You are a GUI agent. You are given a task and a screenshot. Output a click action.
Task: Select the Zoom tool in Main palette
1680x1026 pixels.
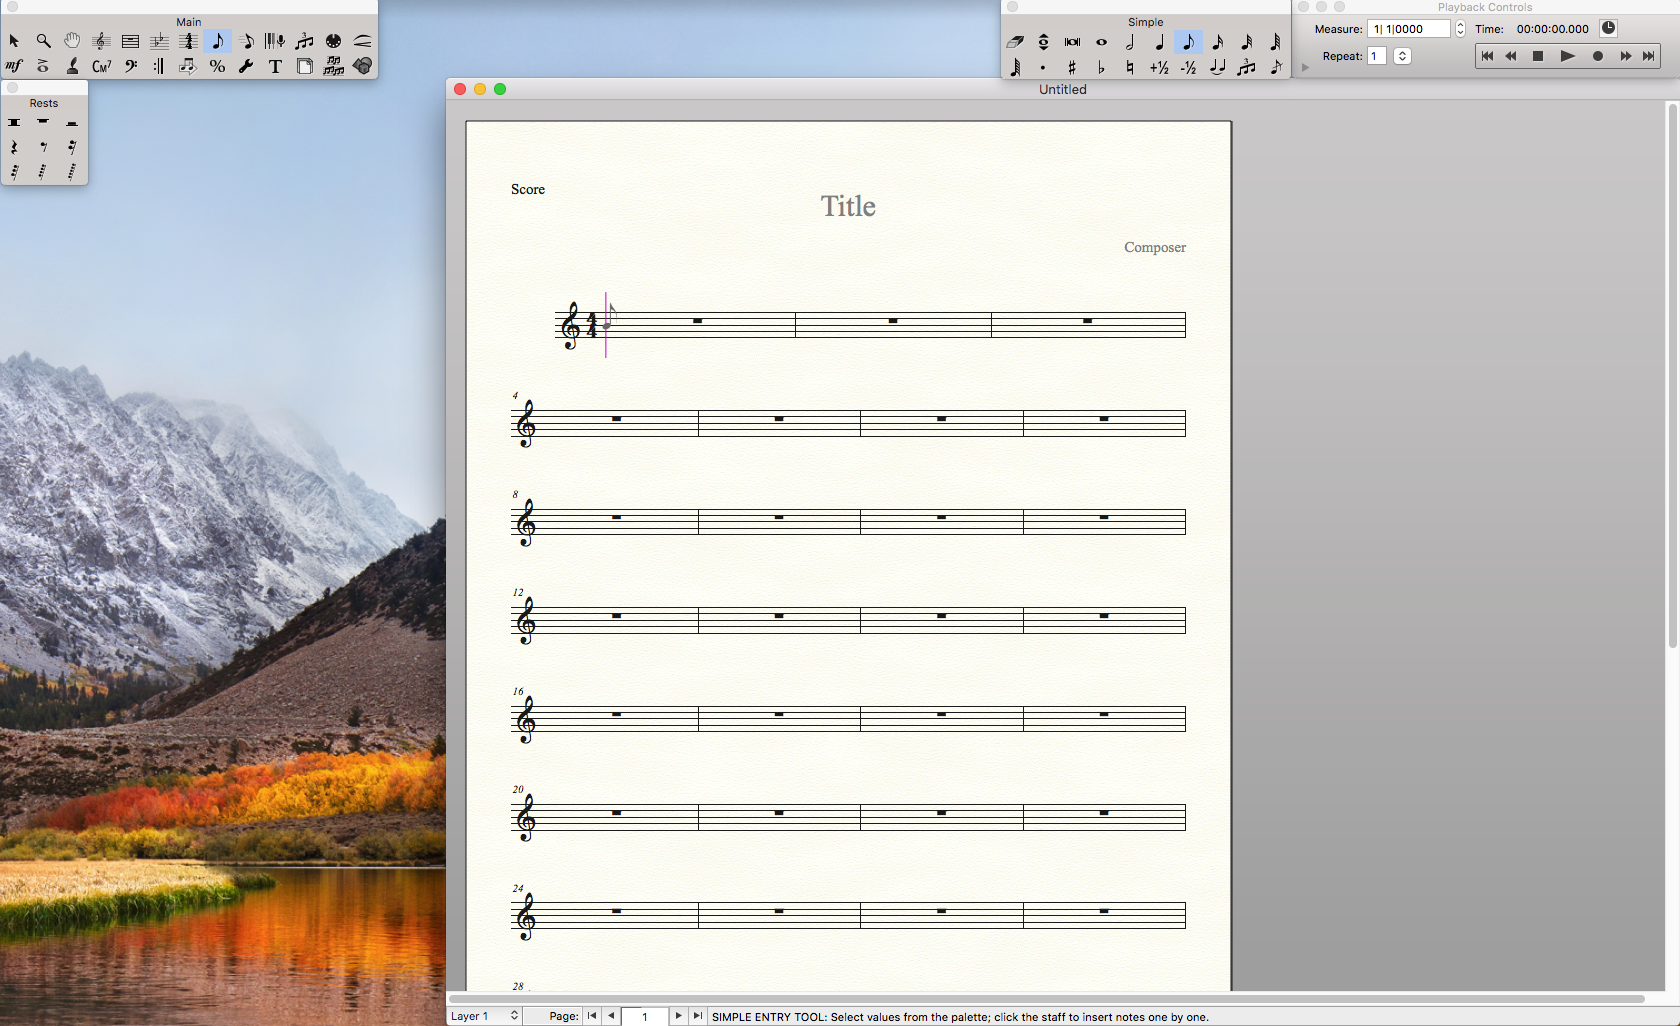[x=43, y=41]
